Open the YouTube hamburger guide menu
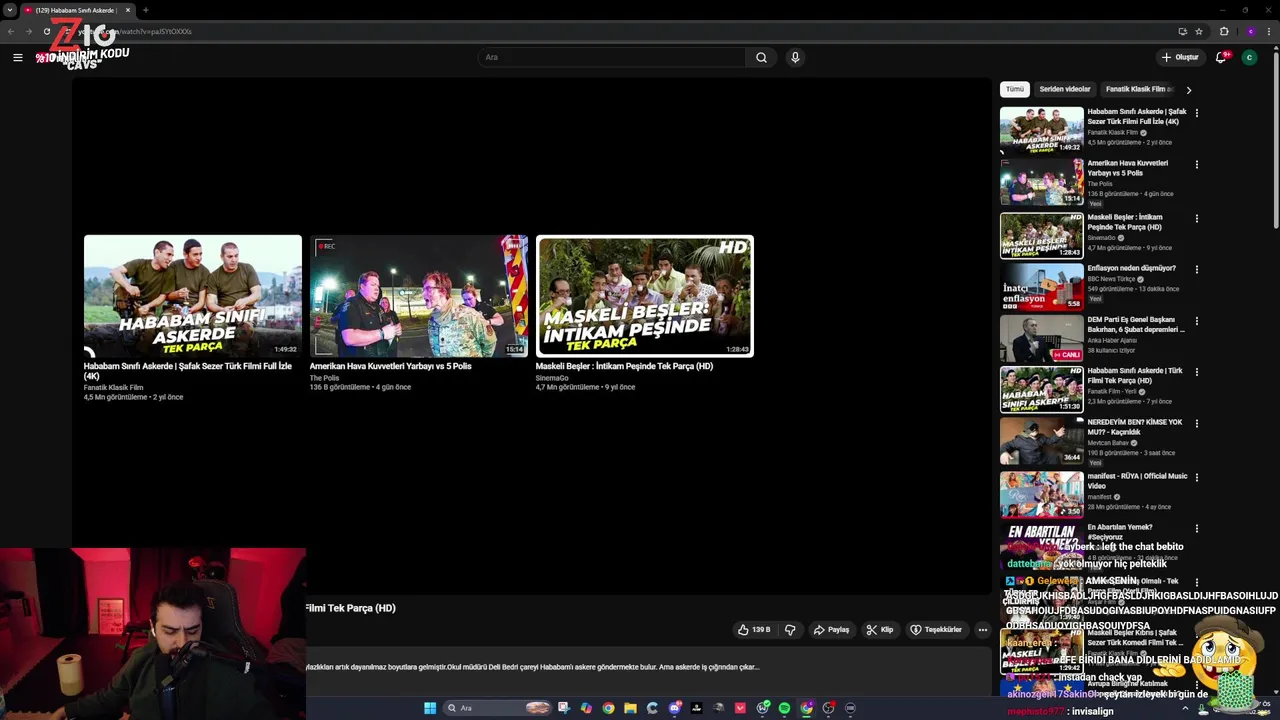This screenshot has height=720, width=1280. click(17, 57)
